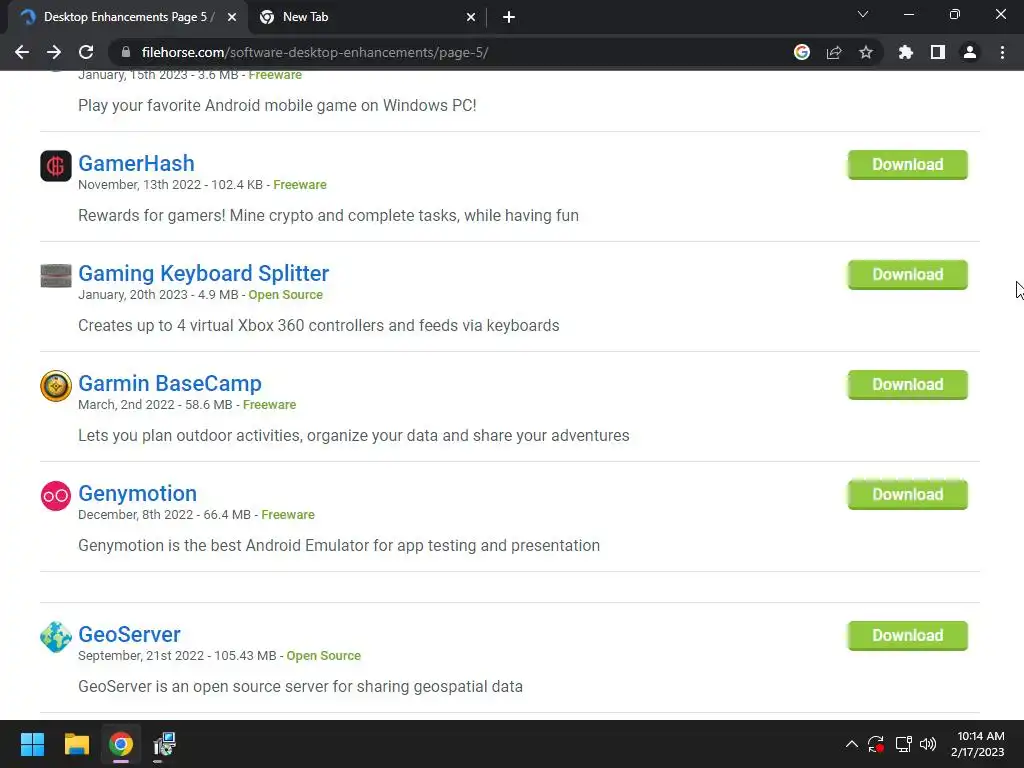The width and height of the screenshot is (1024, 768).
Task: Go back to the previous page
Action: (22, 52)
